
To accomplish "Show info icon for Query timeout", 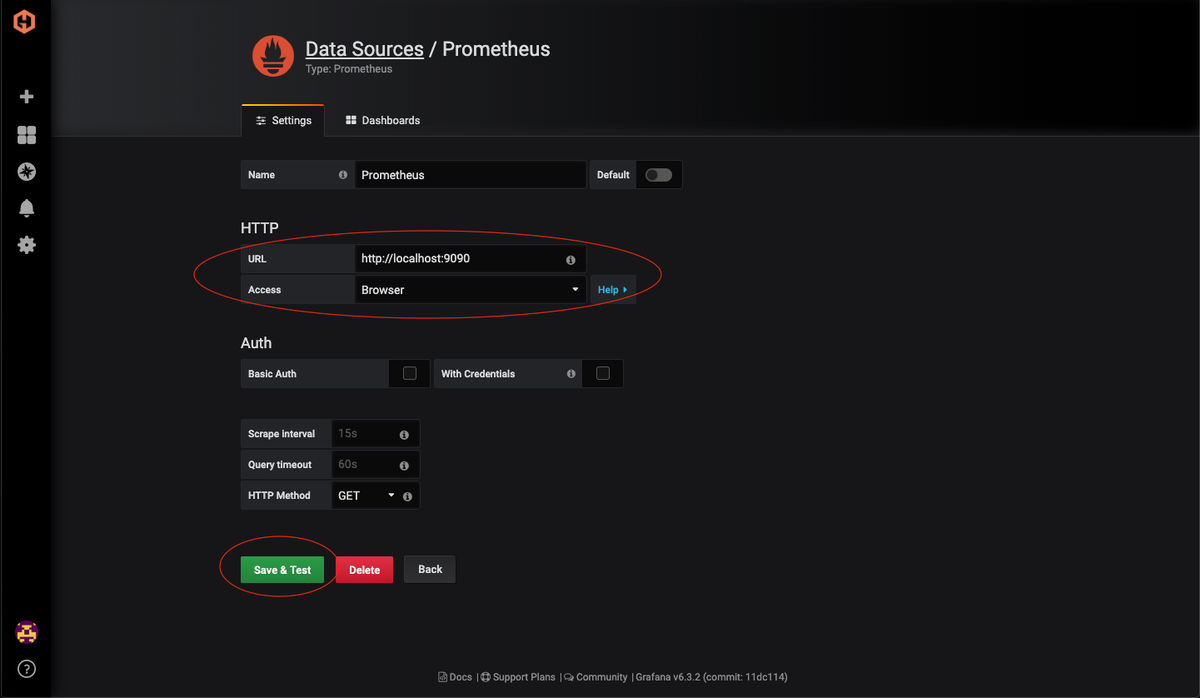I will pos(404,466).
